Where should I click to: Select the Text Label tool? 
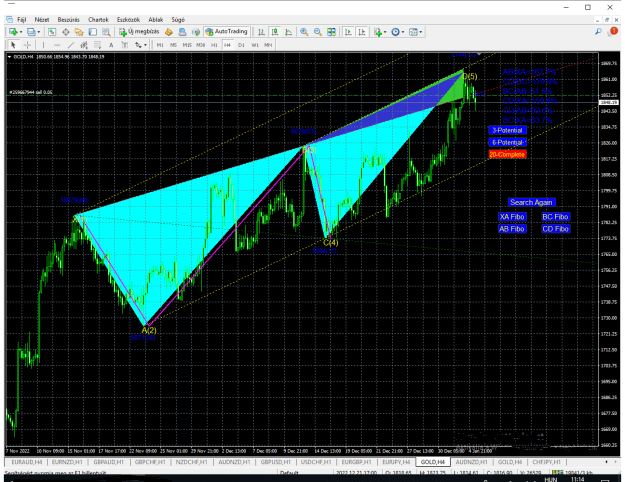click(x=125, y=45)
